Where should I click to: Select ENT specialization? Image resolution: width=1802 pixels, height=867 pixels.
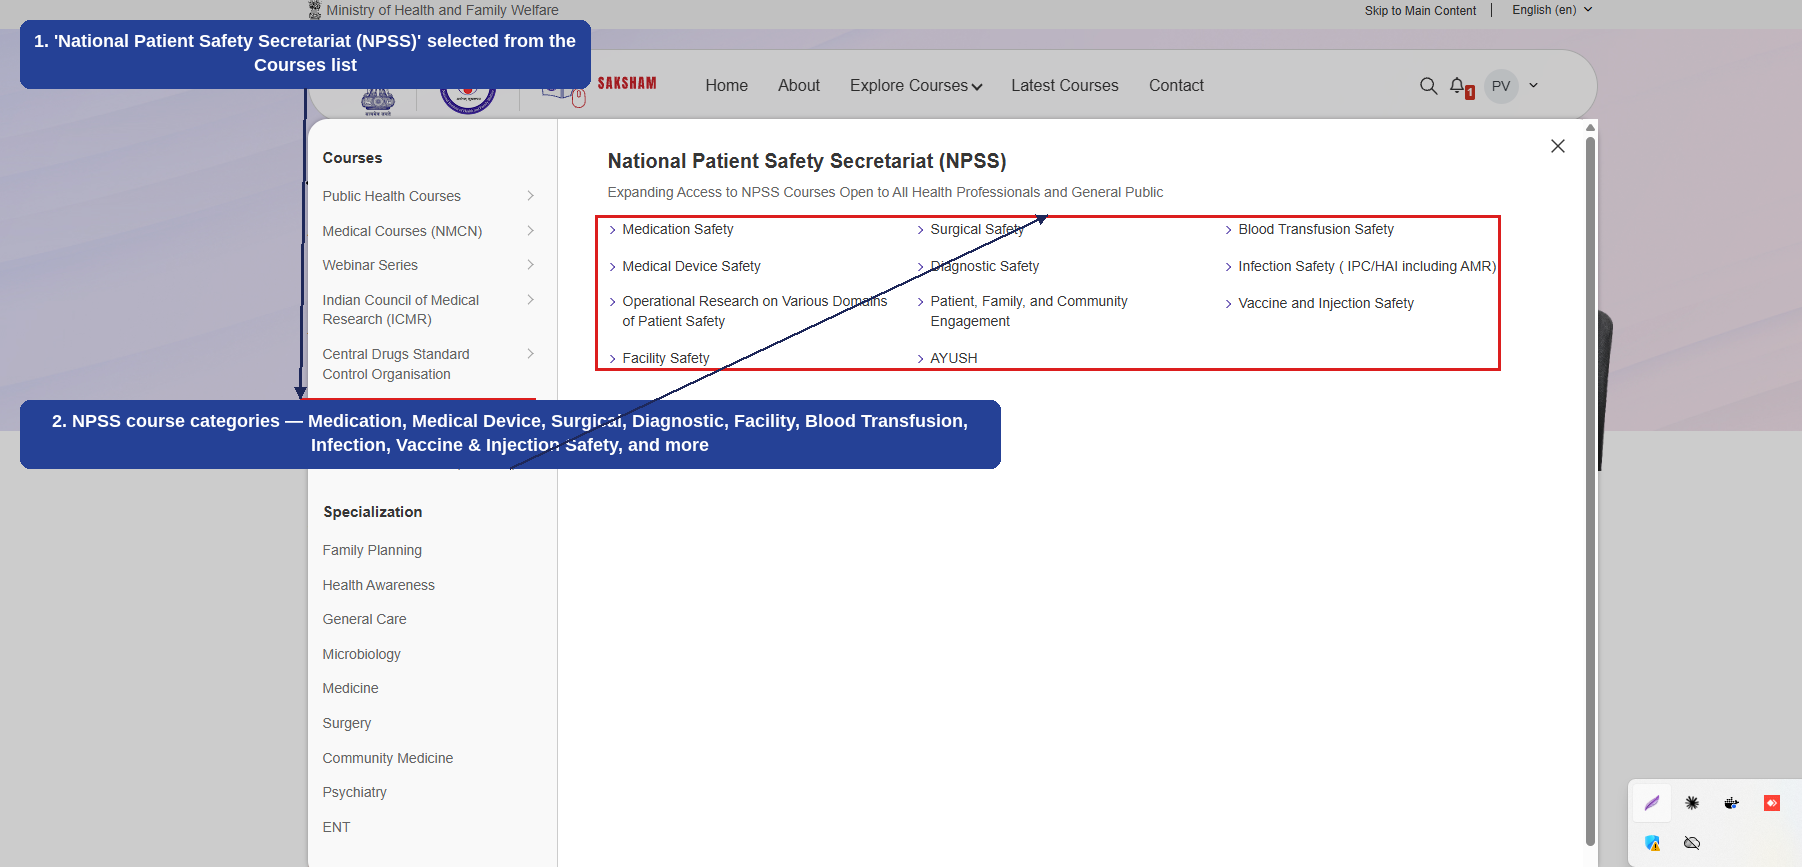[x=336, y=827]
